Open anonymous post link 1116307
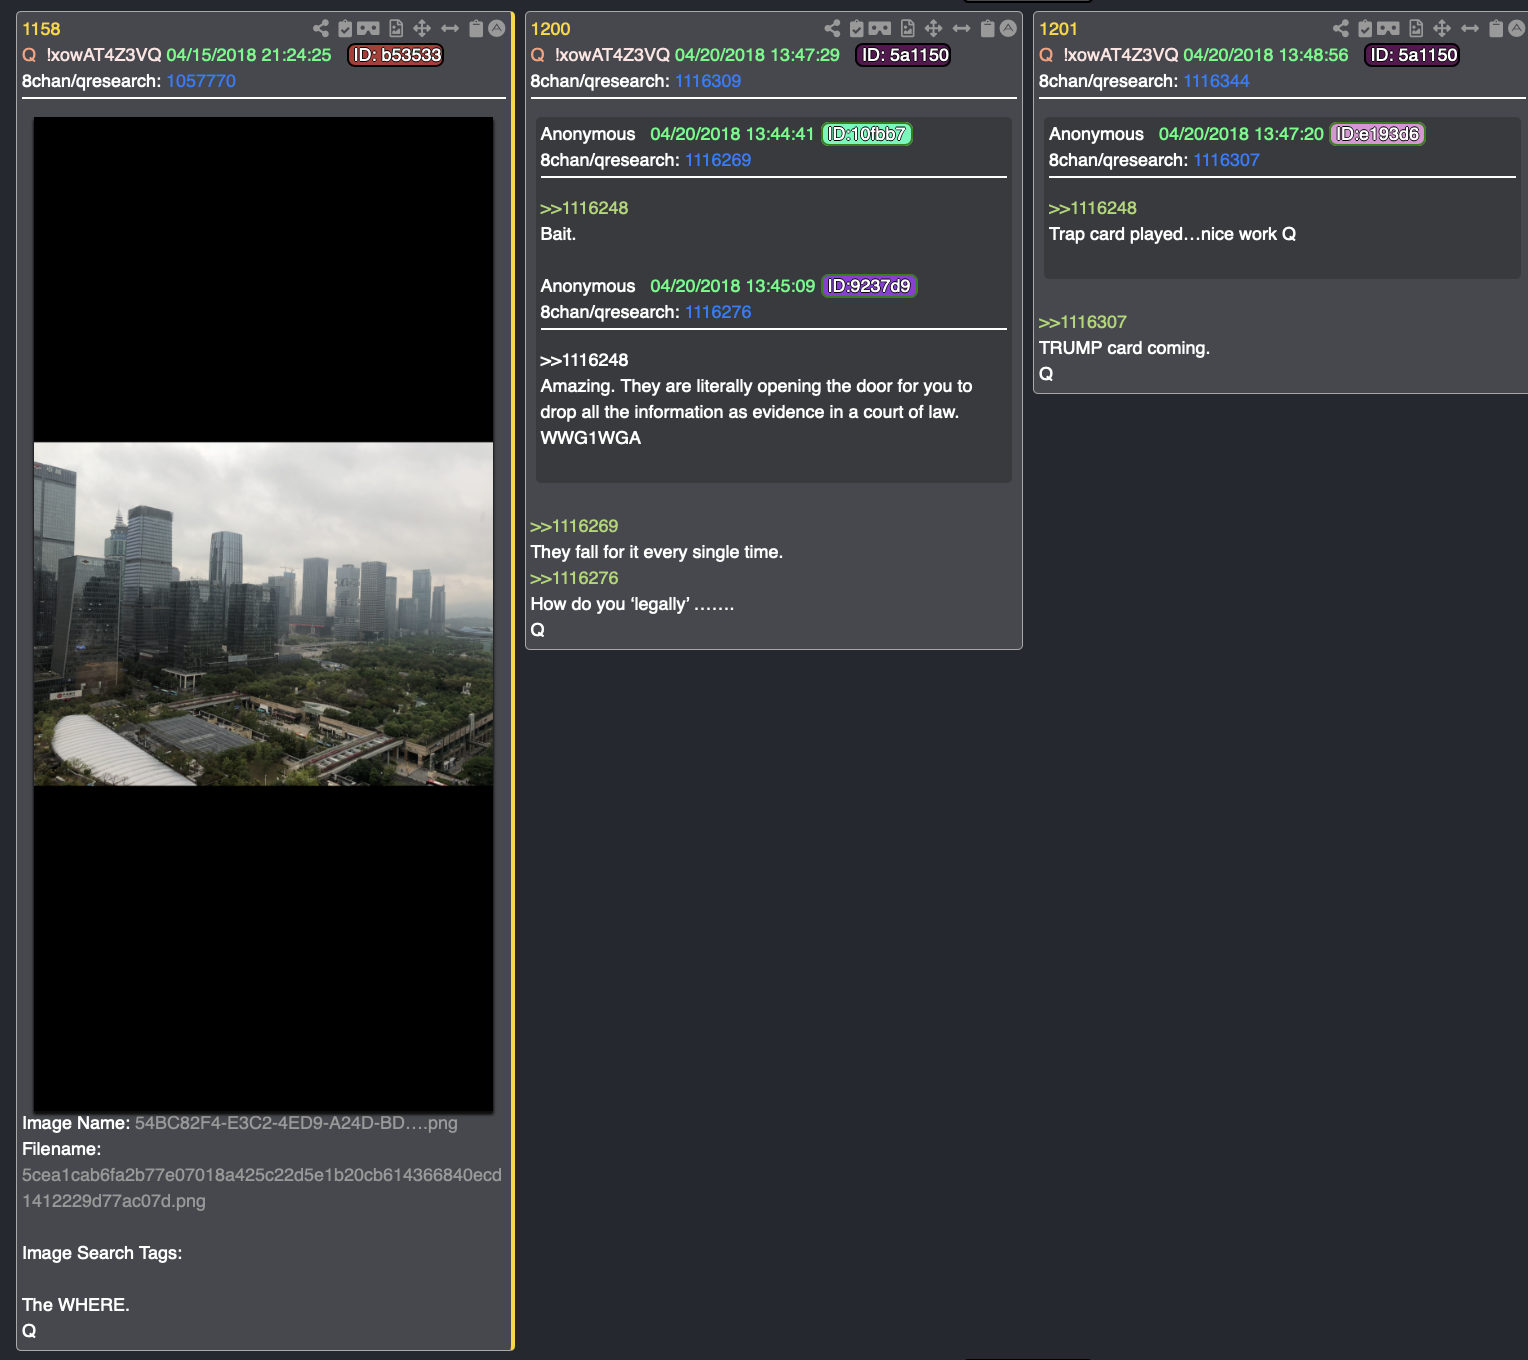Screen dimensions: 1528x1360 tap(1226, 160)
